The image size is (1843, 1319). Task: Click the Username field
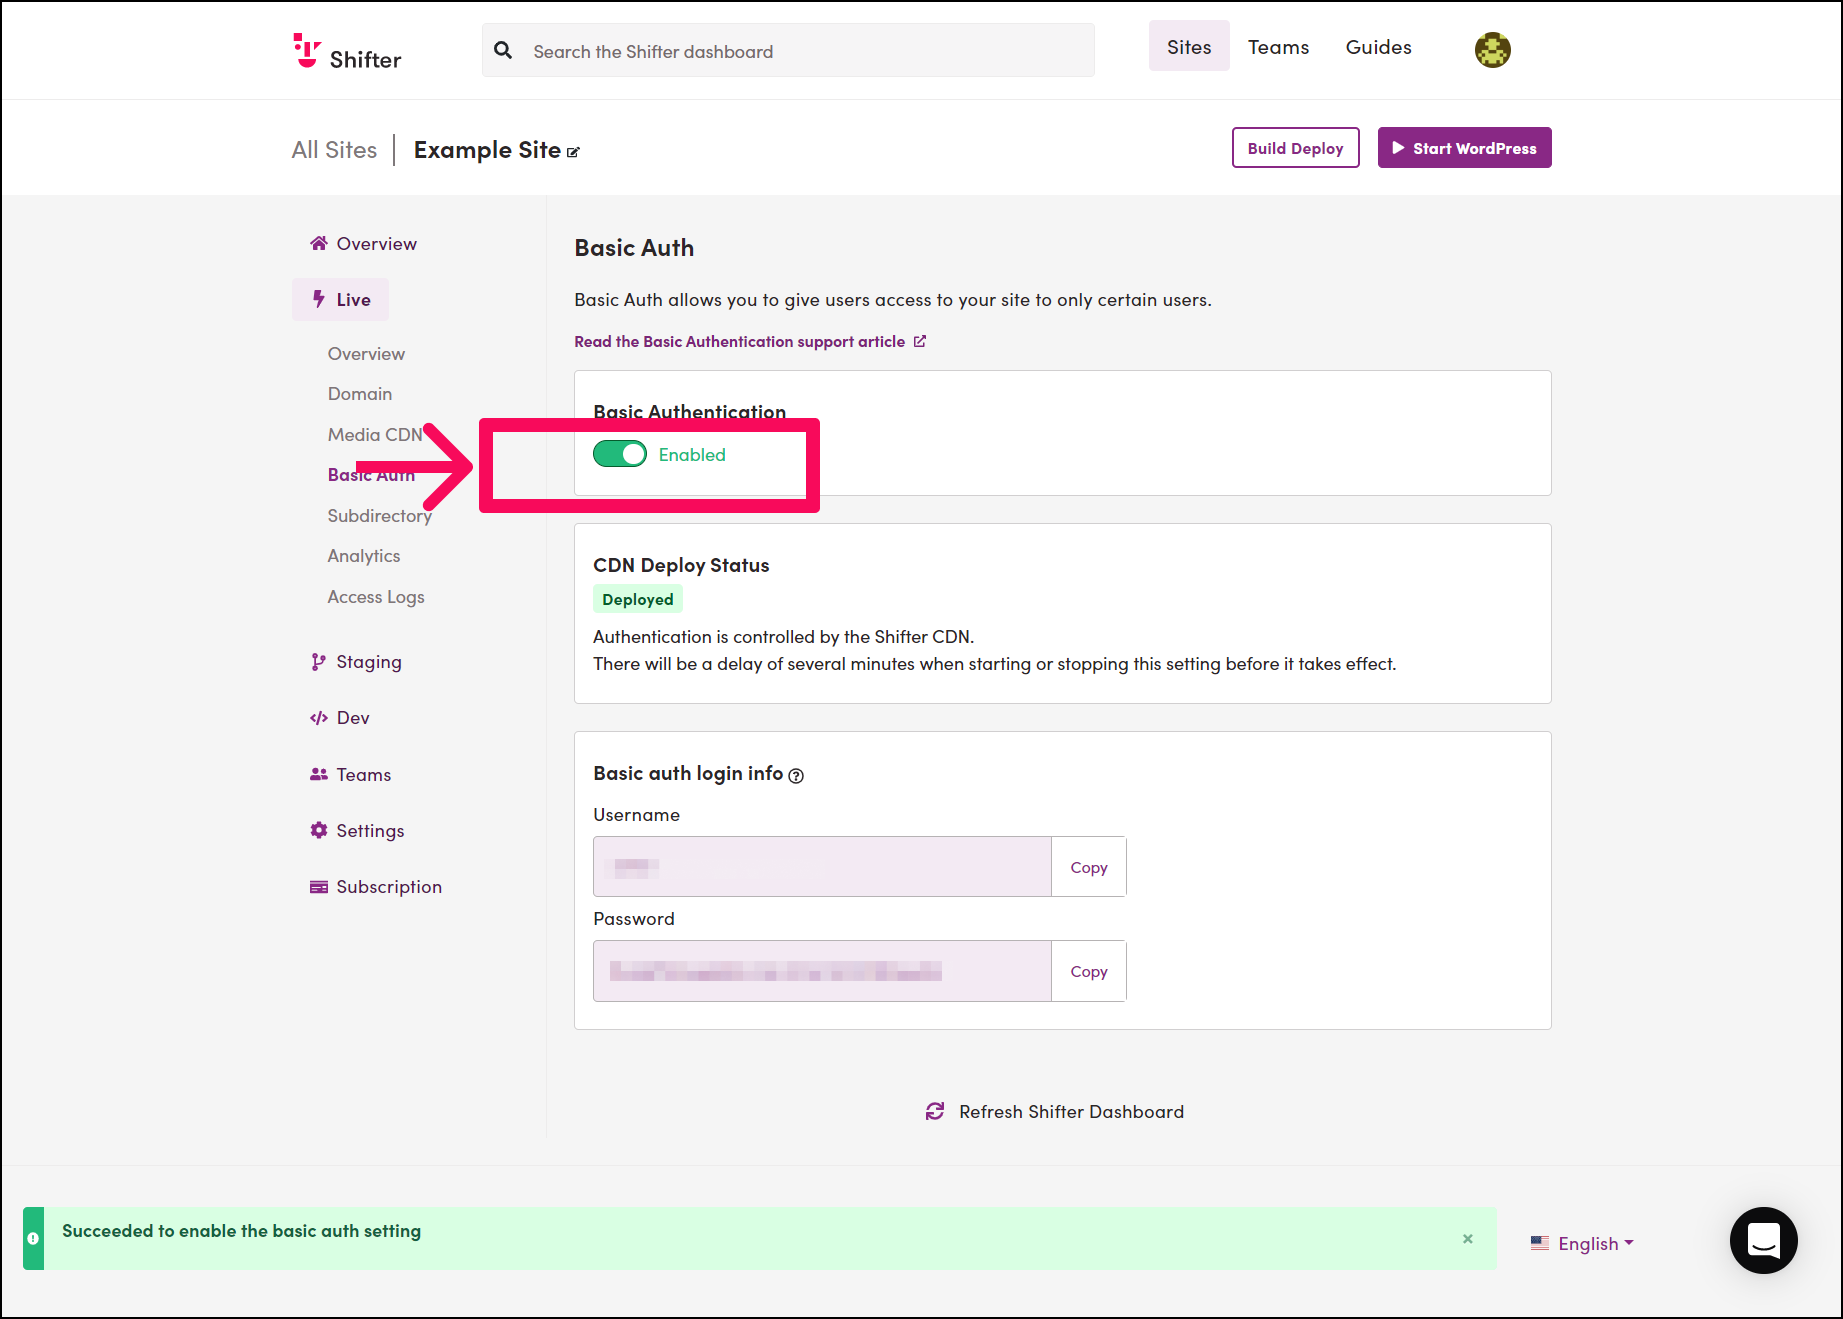[822, 867]
